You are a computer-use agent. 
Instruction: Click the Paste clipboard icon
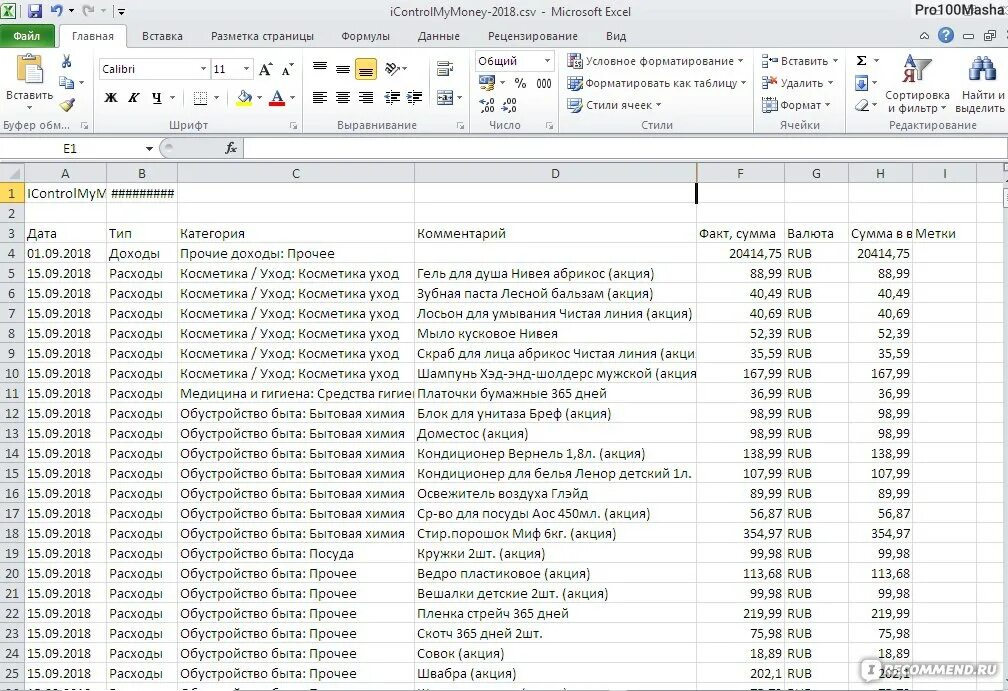point(30,69)
